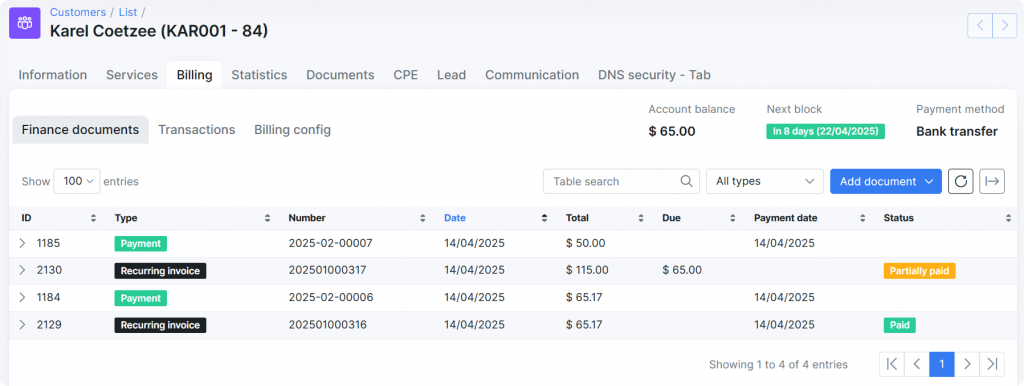
Task: Click the Payment badge in row 1184
Action: tap(140, 298)
